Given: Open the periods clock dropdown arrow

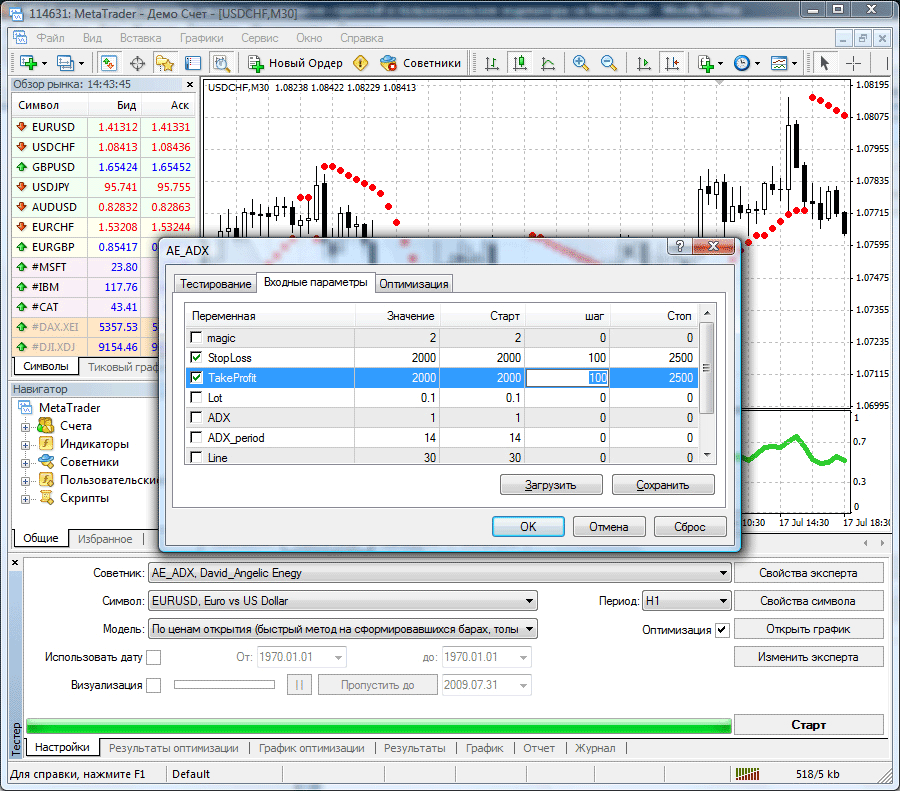Looking at the screenshot, I should pyautogui.click(x=757, y=64).
